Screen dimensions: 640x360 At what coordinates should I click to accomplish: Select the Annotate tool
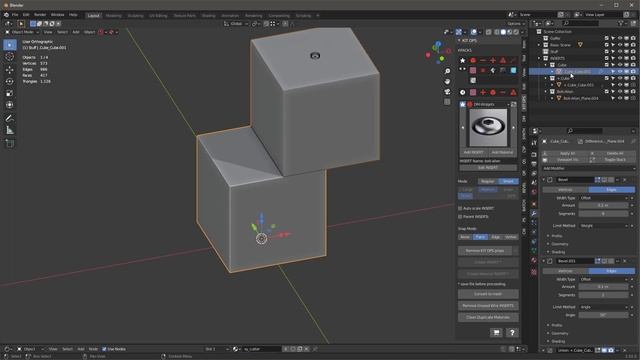click(x=10, y=118)
